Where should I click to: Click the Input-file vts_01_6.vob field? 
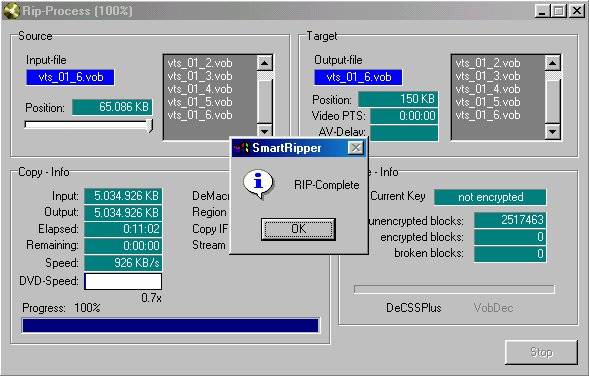pos(70,77)
